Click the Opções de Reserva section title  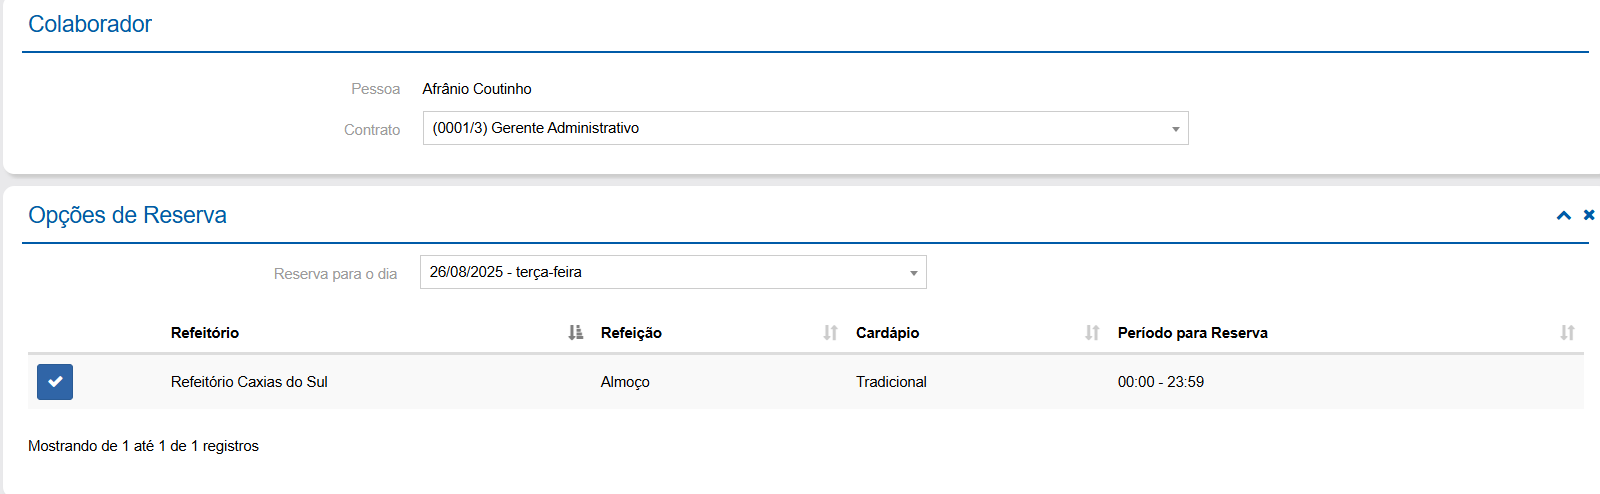click(127, 215)
